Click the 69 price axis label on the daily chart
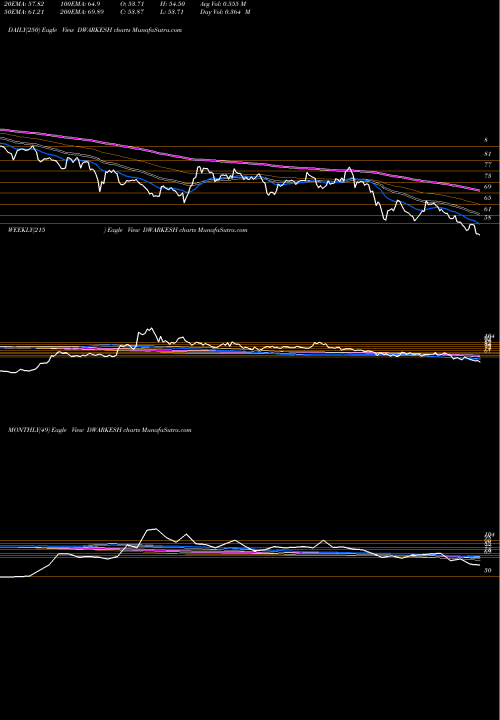This screenshot has height=720, width=500. 488,187
